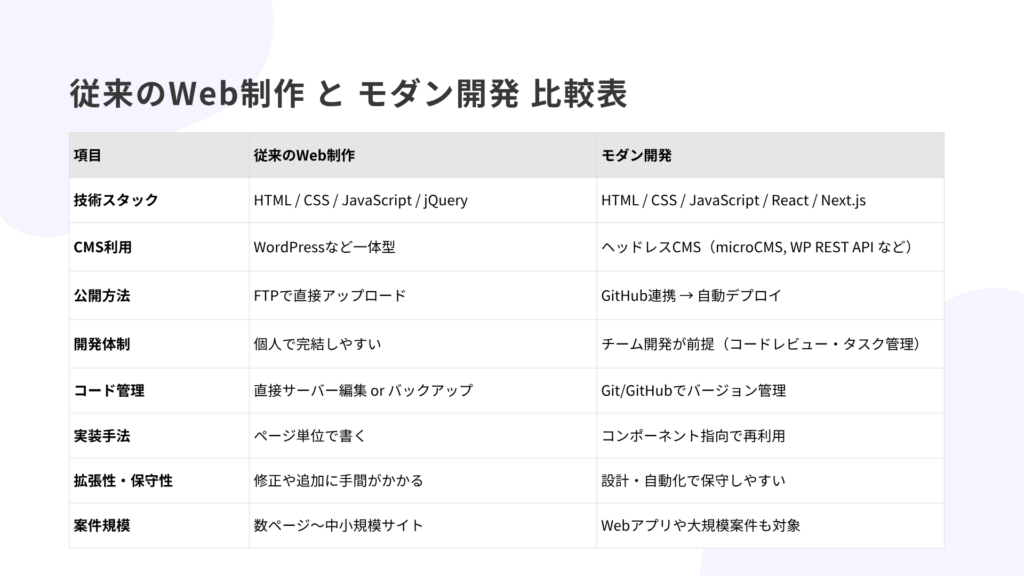Click the WordPressなど一体型 cell
This screenshot has width=1024, height=576.
[x=324, y=247]
